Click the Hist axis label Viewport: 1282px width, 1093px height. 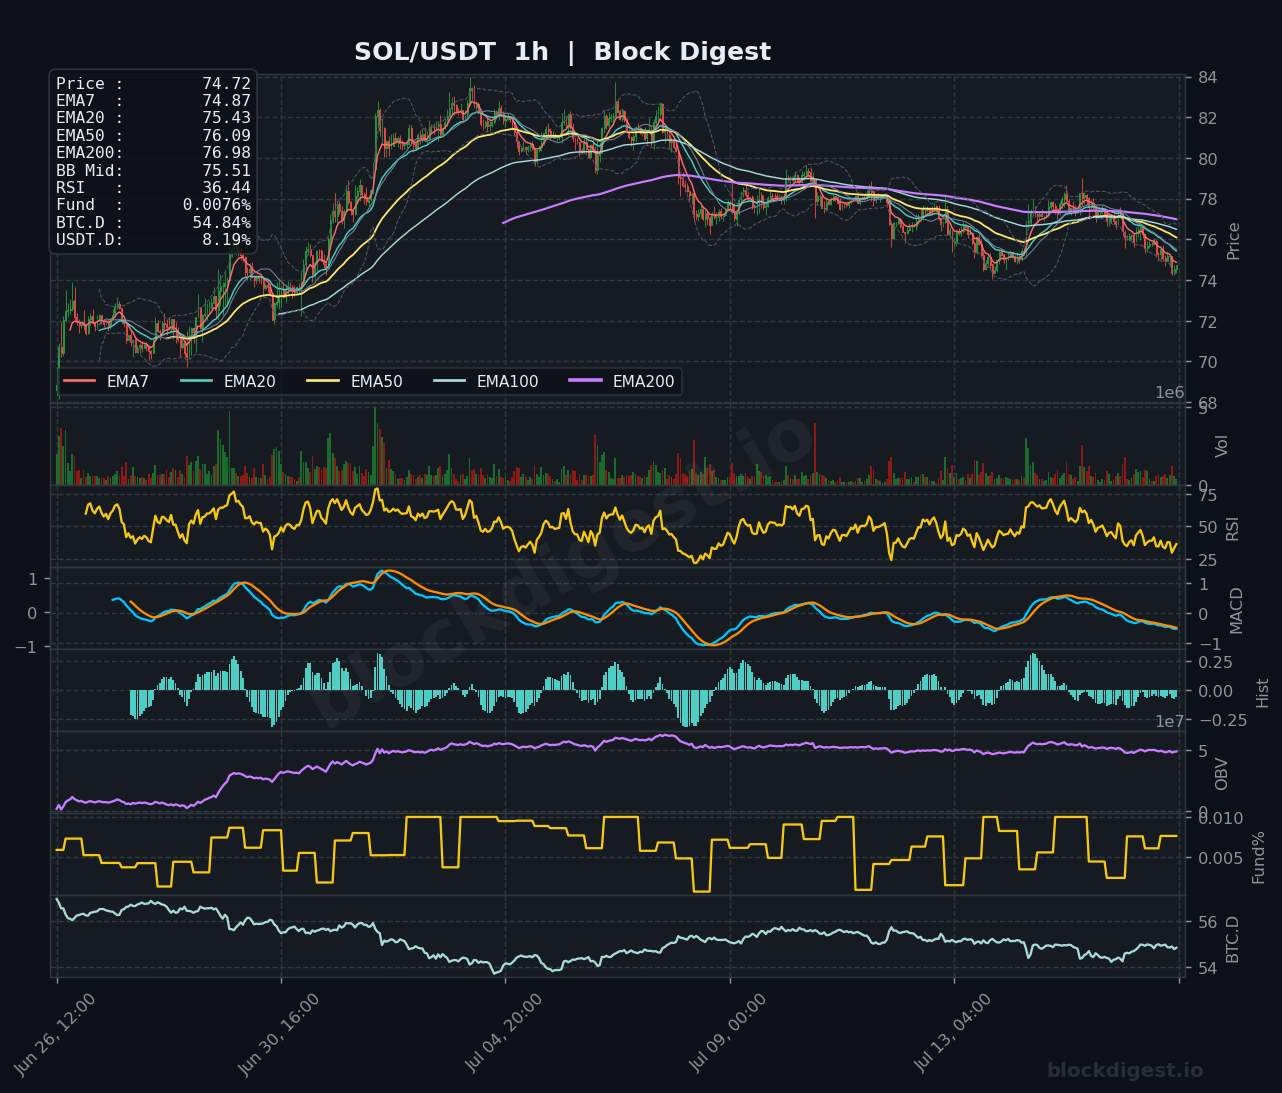point(1262,692)
